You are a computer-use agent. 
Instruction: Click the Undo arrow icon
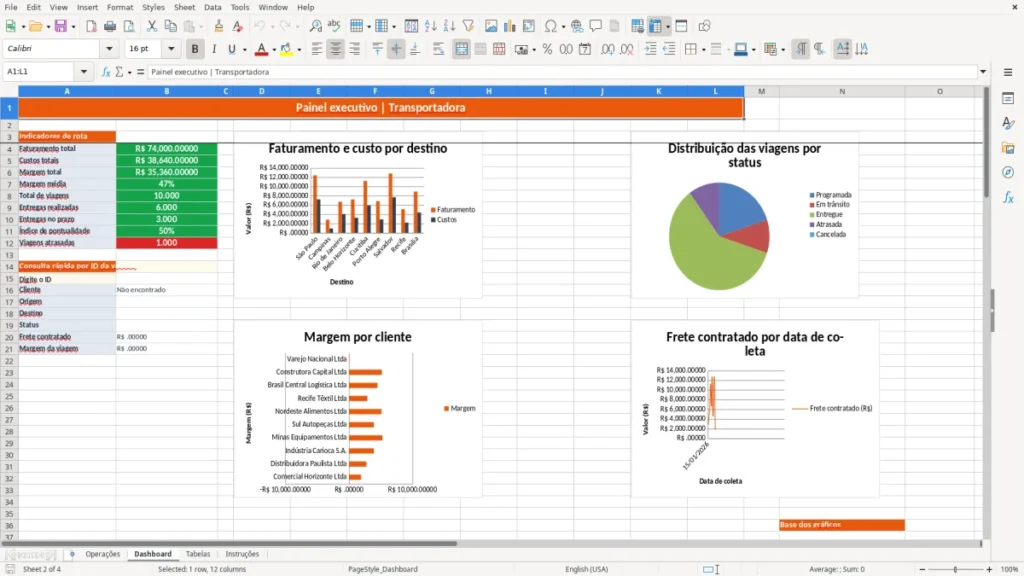pos(260,26)
